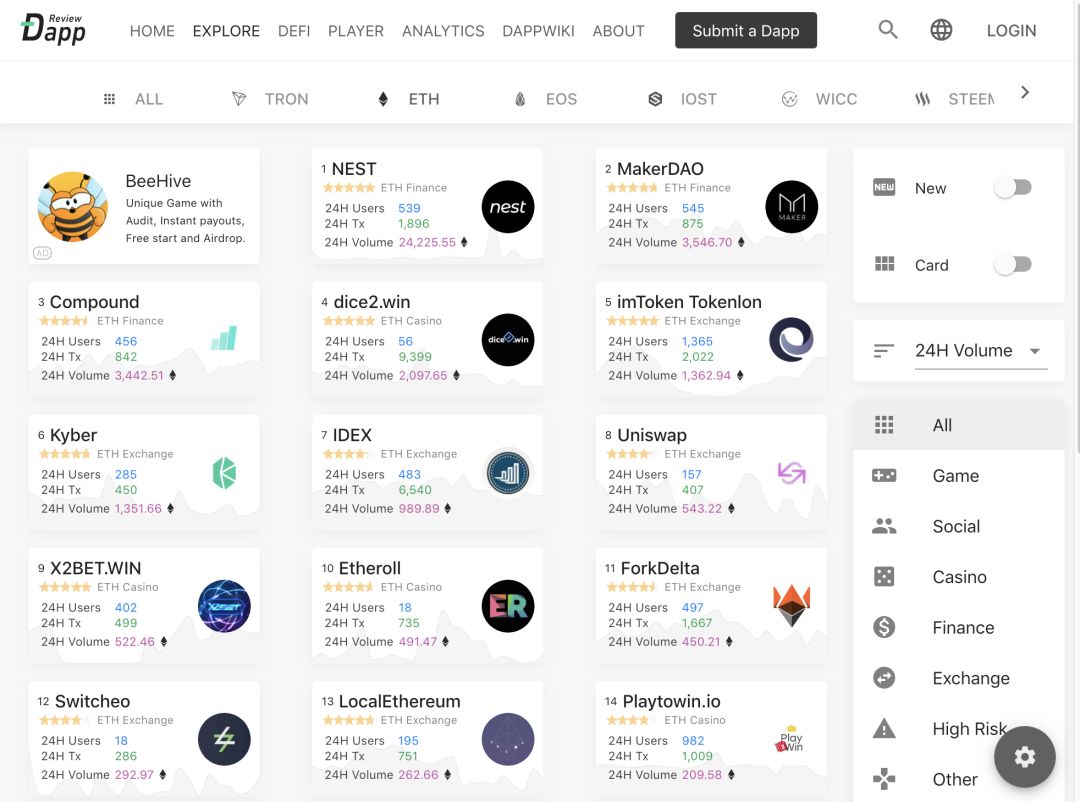Open PLAYER in navigation

(356, 31)
